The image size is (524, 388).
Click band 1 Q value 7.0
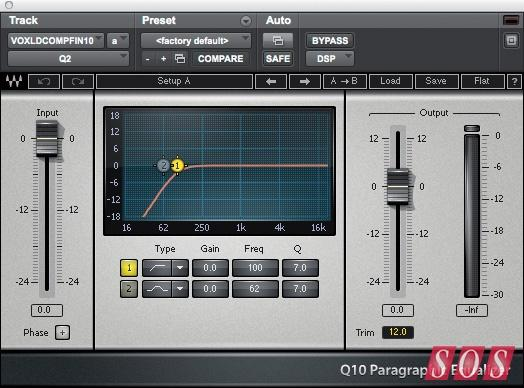pos(300,268)
